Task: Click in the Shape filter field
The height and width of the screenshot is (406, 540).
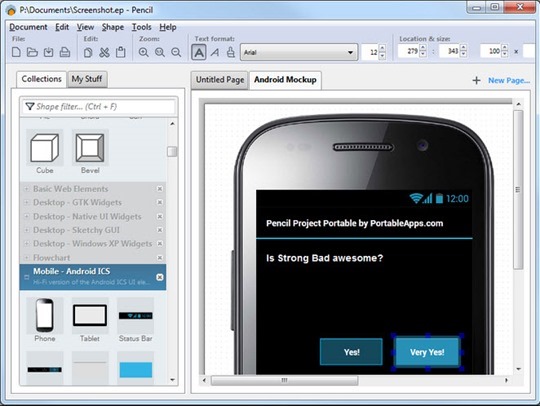Action: coord(99,107)
